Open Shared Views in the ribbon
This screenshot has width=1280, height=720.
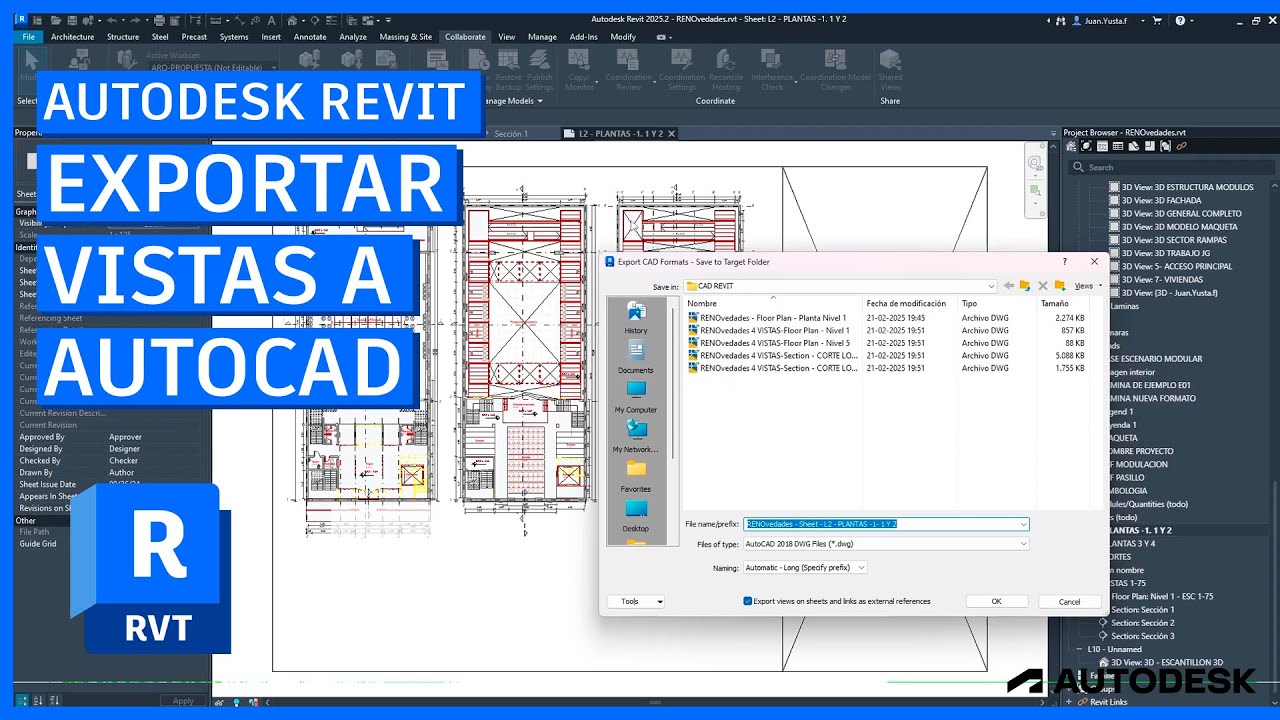point(890,68)
